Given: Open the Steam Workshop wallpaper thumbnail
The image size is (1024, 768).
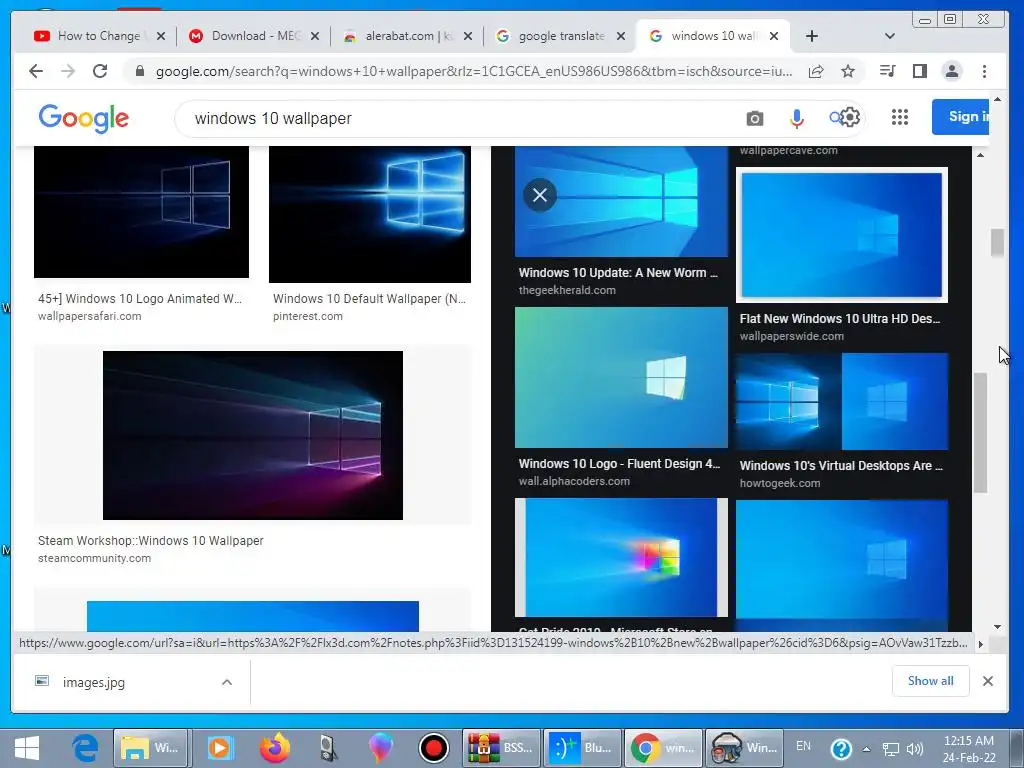Looking at the screenshot, I should (x=253, y=435).
